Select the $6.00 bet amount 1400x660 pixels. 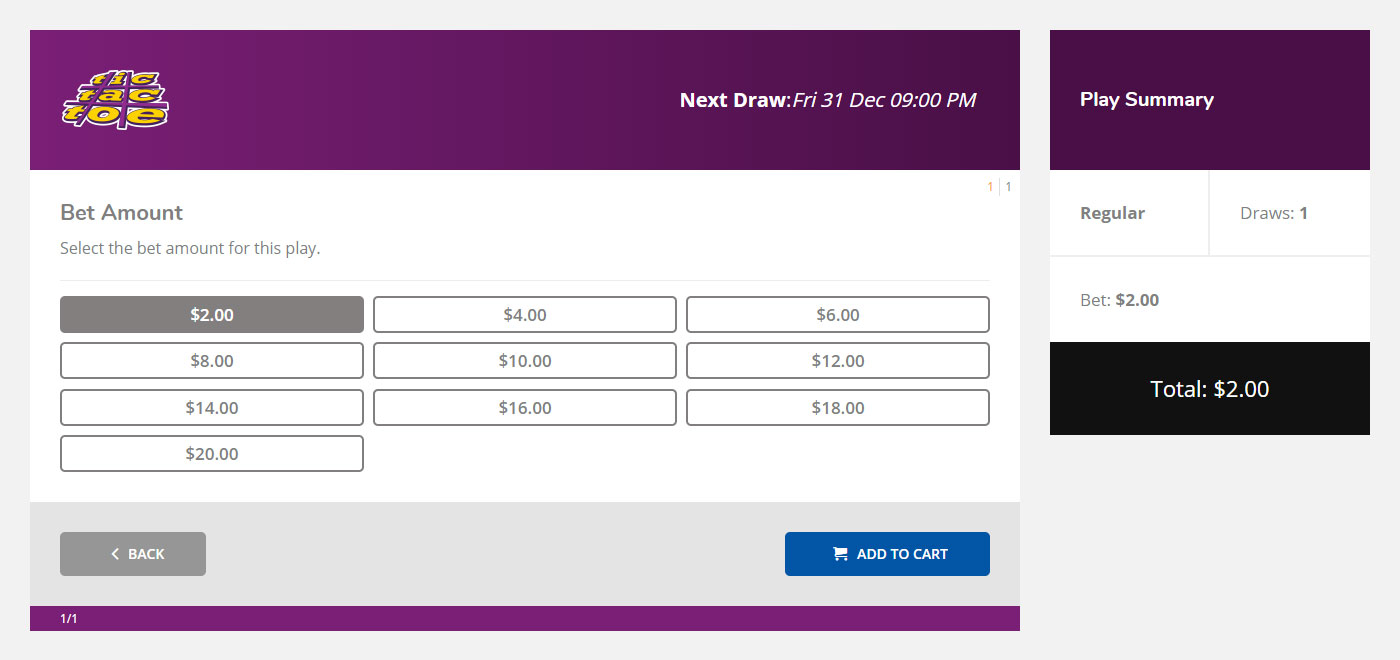tap(838, 314)
